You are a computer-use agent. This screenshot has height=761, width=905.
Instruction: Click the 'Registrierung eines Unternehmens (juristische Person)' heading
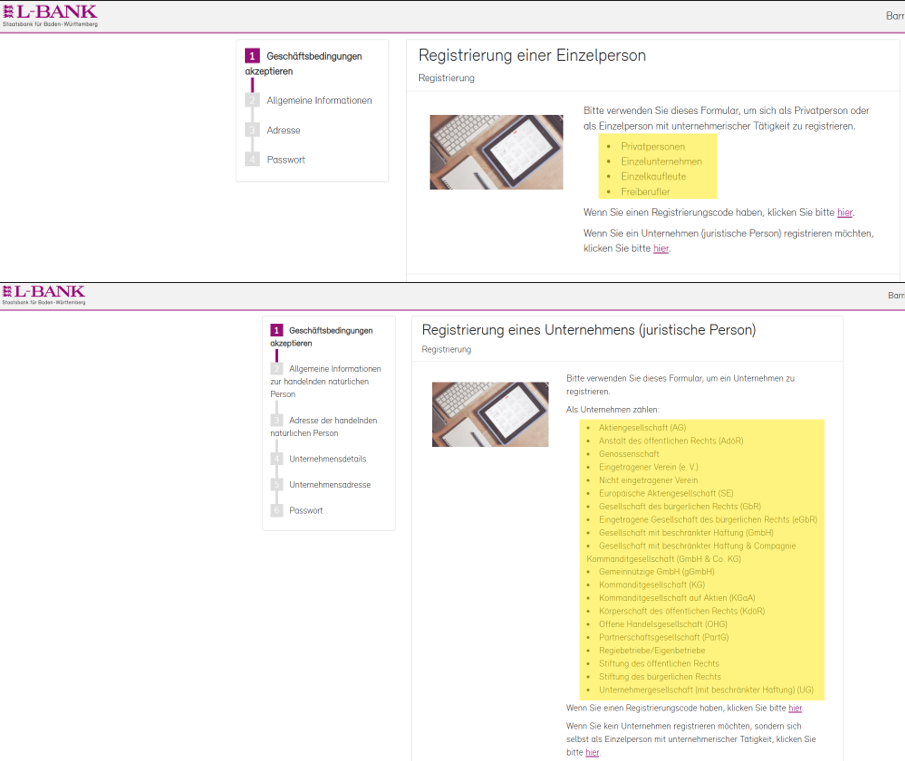pos(588,330)
